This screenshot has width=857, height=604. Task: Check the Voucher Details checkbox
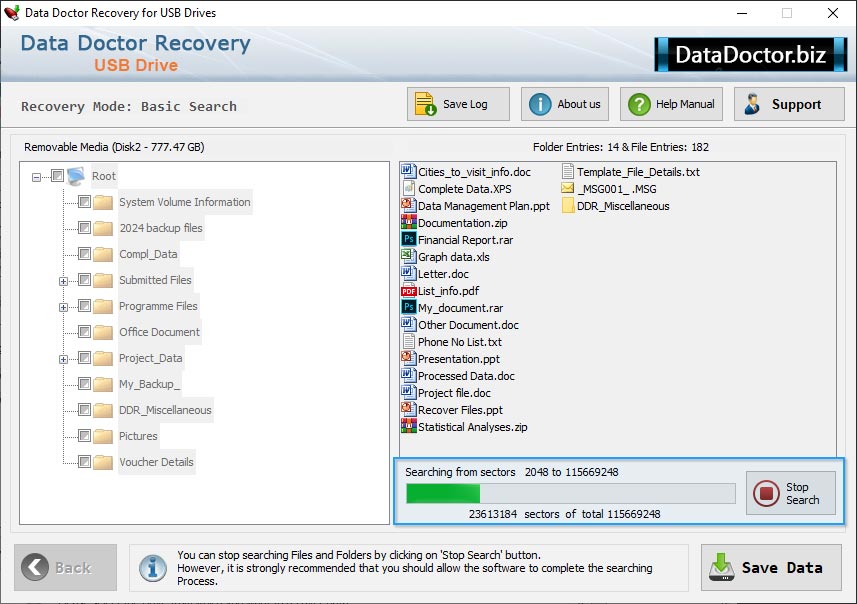pyautogui.click(x=84, y=462)
